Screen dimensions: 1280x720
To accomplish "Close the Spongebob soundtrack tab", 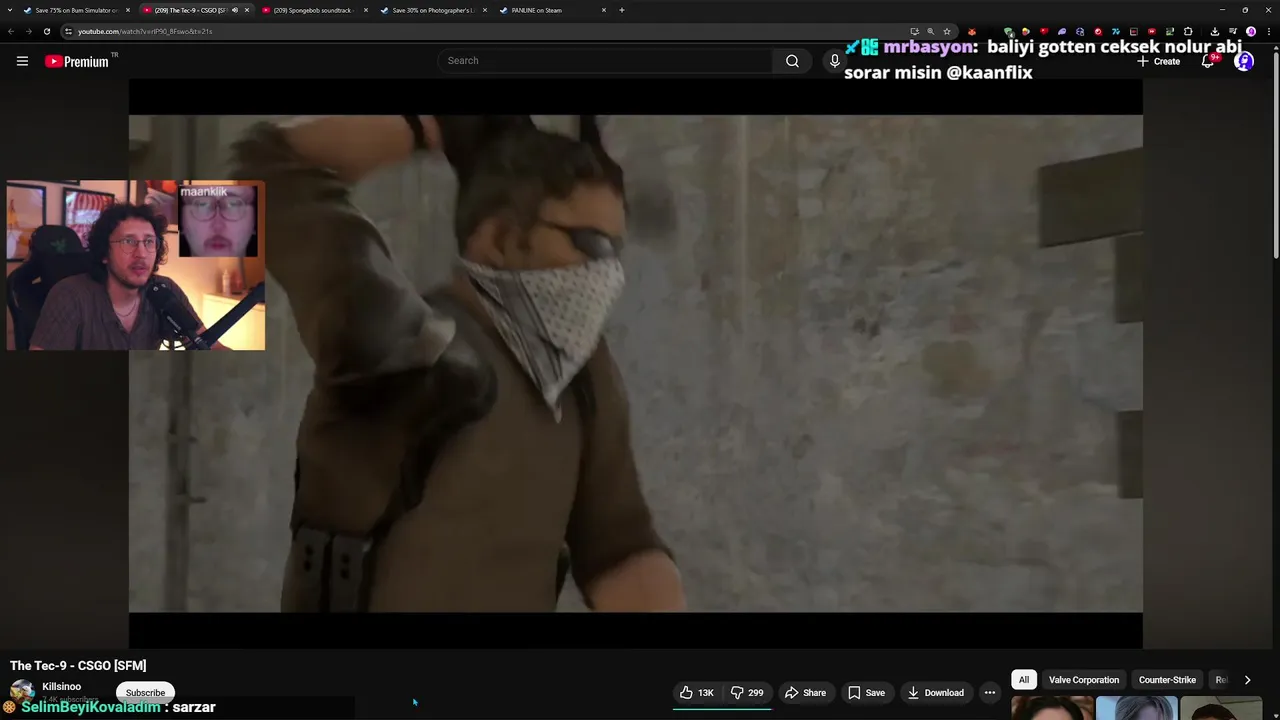I will tap(366, 10).
